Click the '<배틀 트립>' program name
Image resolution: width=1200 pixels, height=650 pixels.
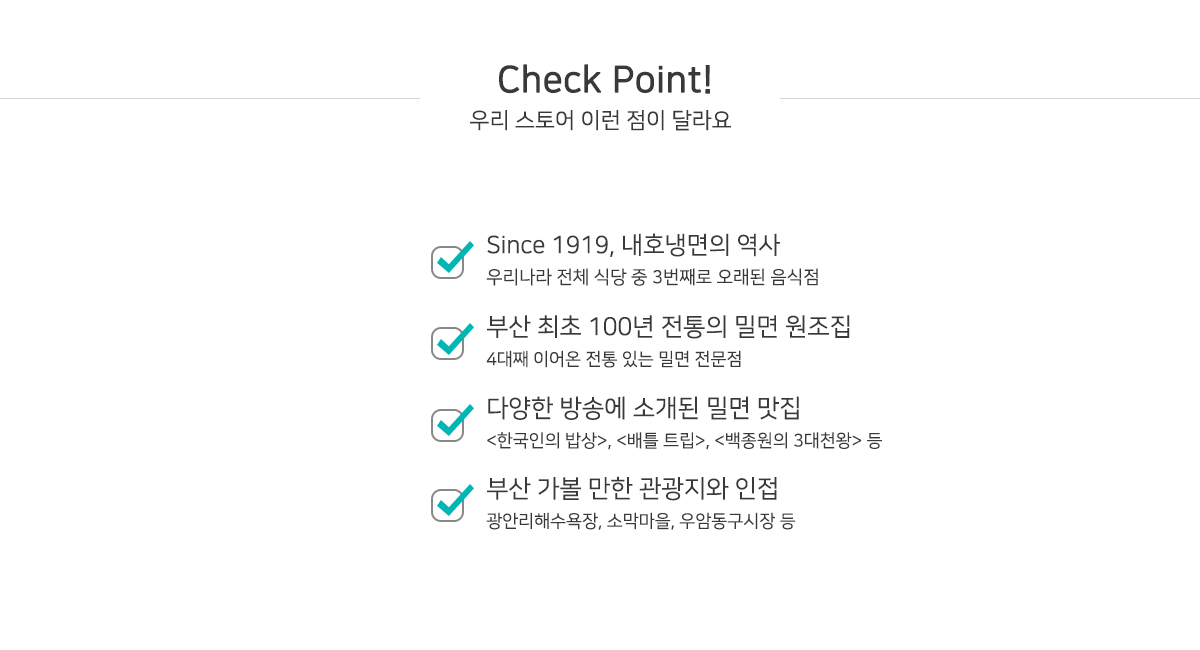tap(661, 440)
